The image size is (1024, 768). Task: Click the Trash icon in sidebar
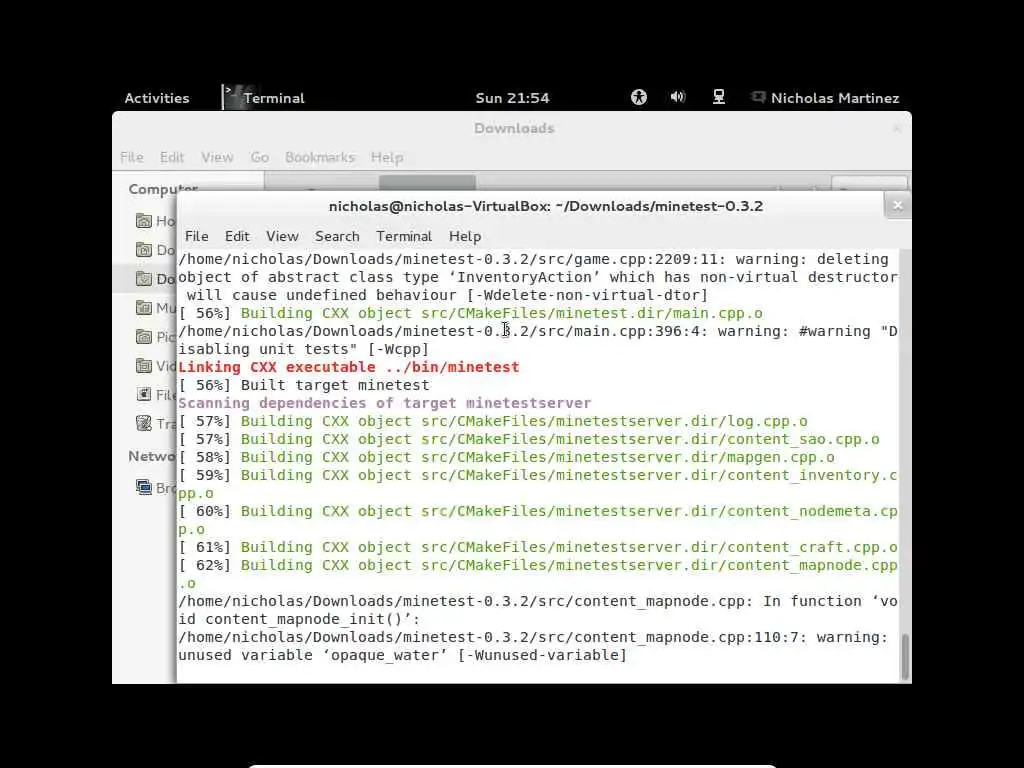[144, 423]
